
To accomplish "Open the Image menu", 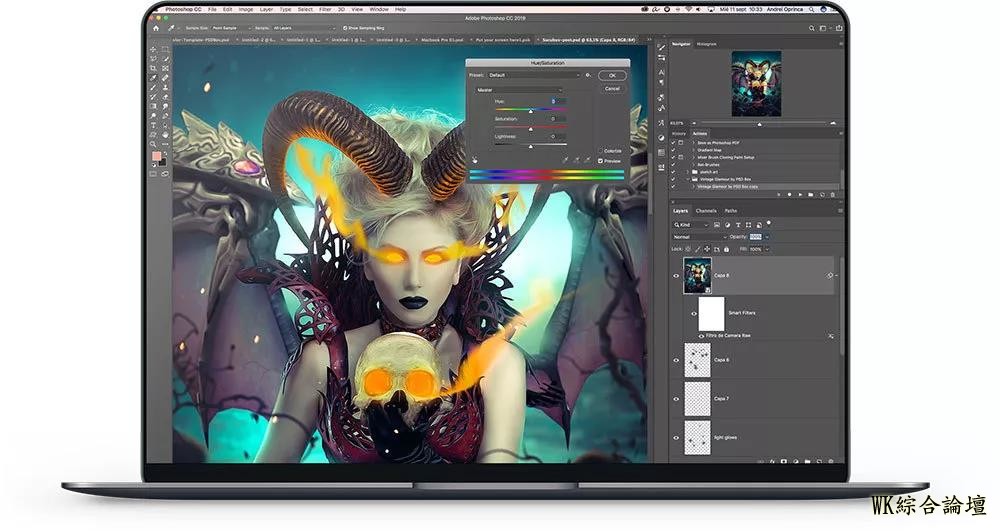I will 246,10.
